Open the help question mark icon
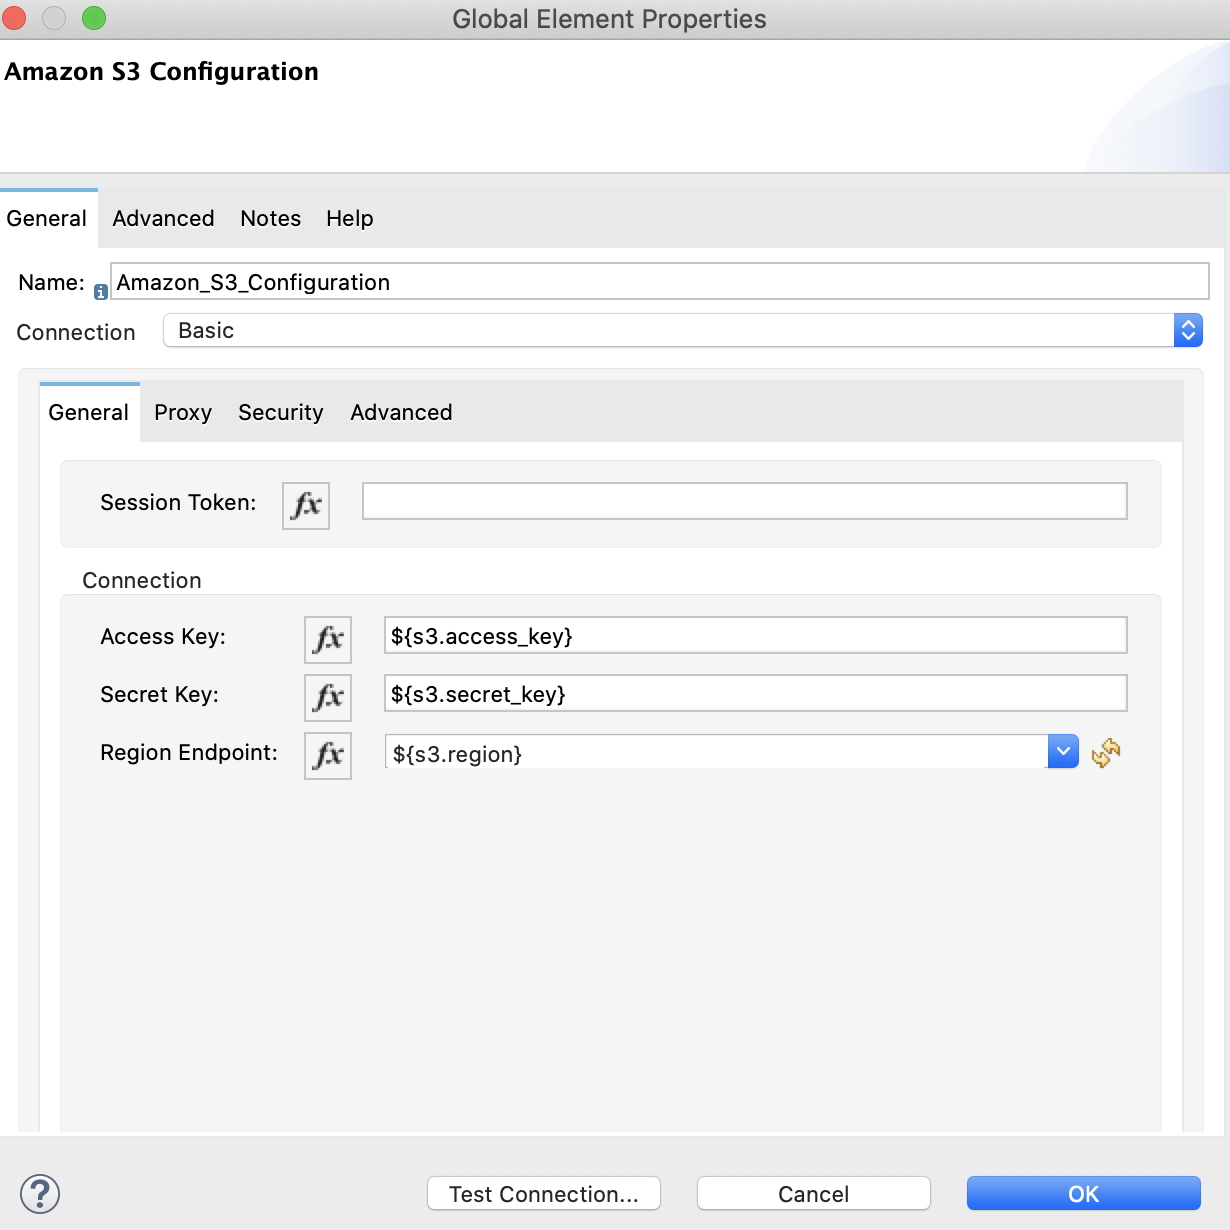Viewport: 1230px width, 1230px height. point(40,1194)
